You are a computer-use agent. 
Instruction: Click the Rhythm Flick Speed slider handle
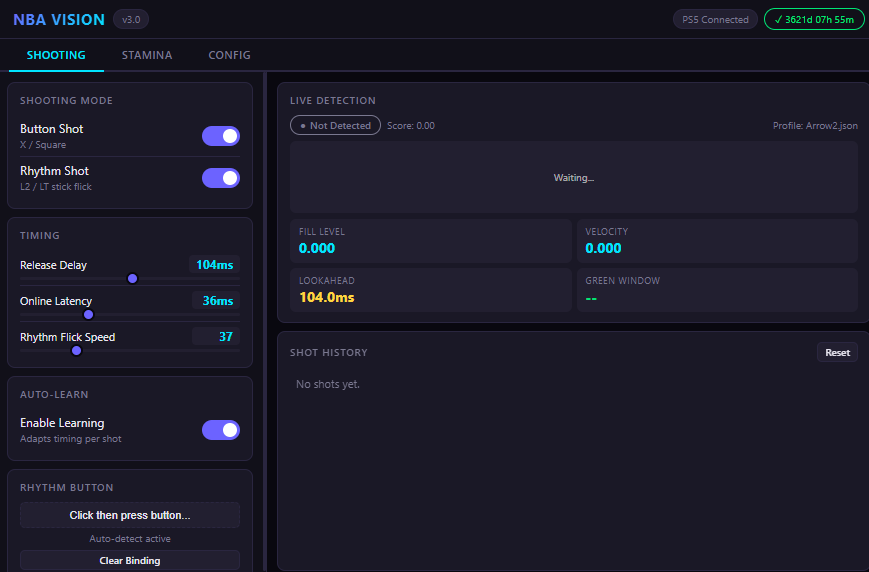[x=77, y=350]
